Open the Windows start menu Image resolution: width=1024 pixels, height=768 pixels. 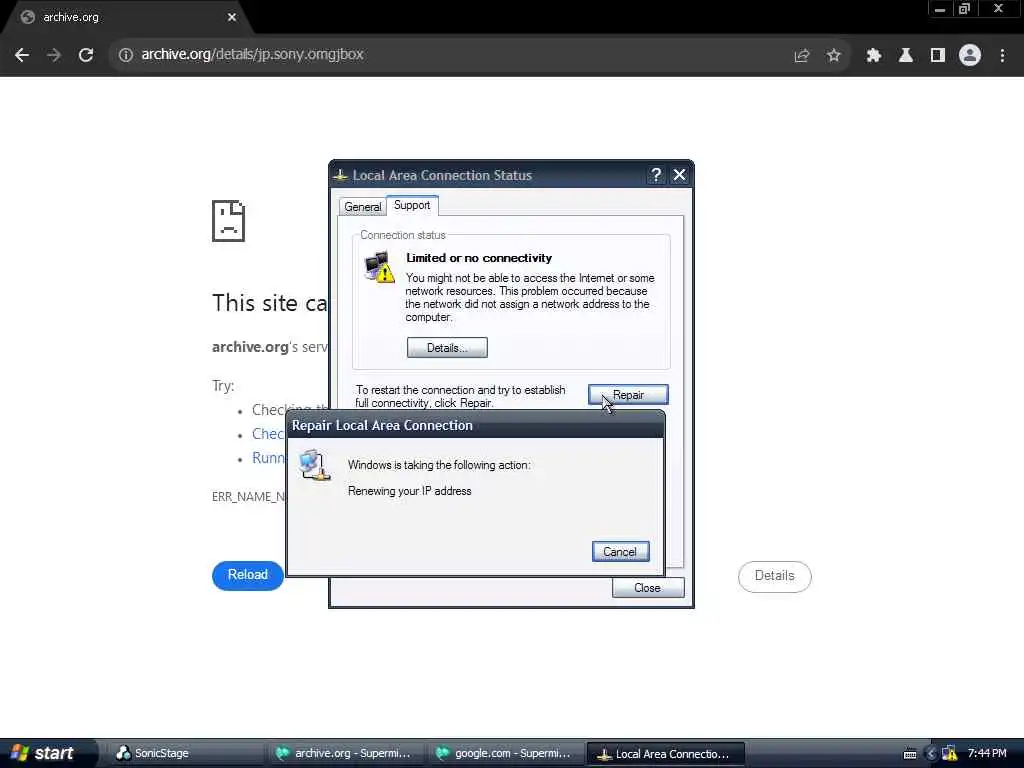click(x=47, y=753)
